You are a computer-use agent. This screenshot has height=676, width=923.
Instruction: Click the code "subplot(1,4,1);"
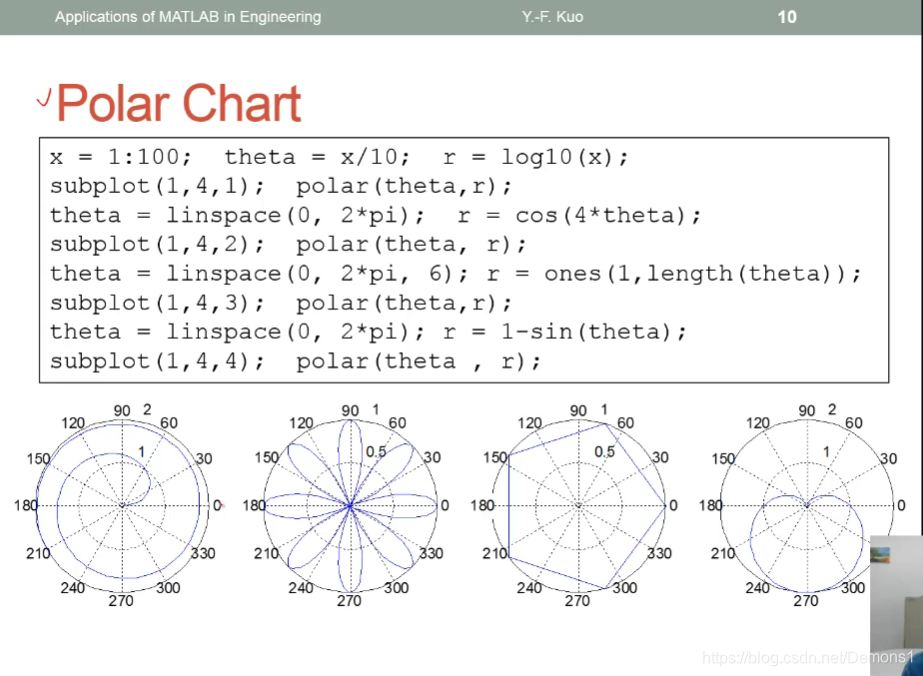[x=157, y=186]
